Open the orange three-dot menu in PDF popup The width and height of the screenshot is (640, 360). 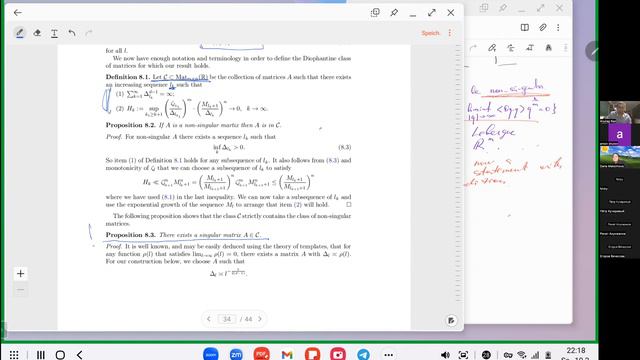[450, 33]
